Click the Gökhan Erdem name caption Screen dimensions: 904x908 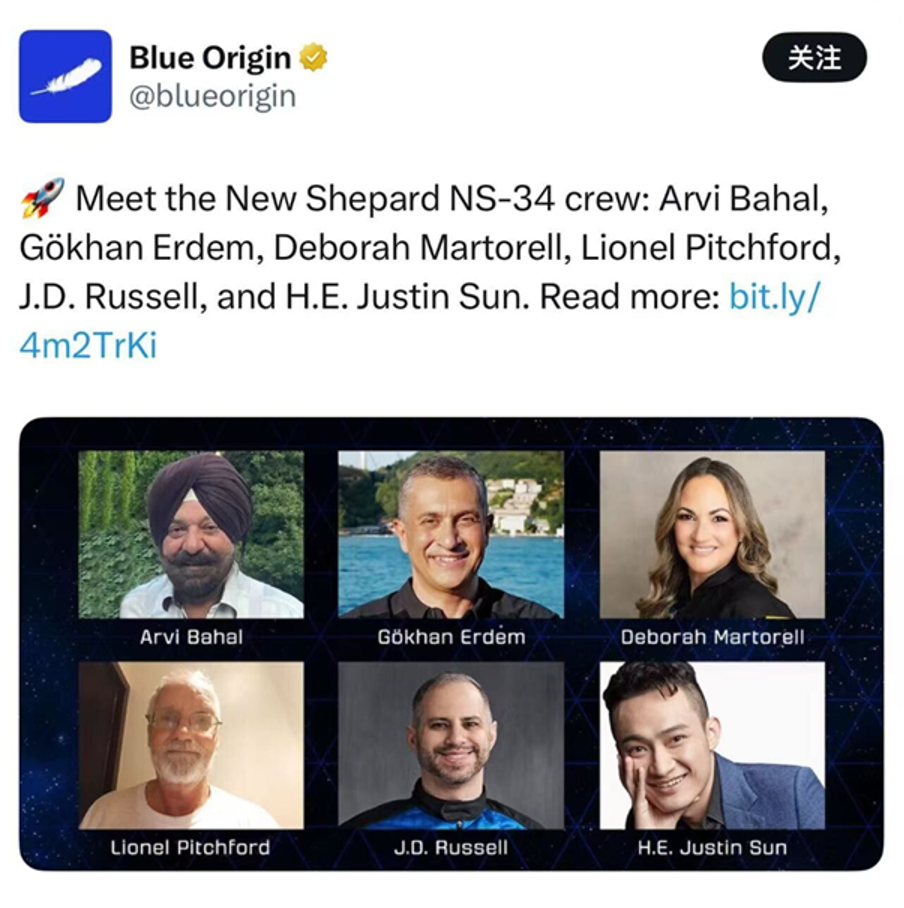[x=451, y=637]
